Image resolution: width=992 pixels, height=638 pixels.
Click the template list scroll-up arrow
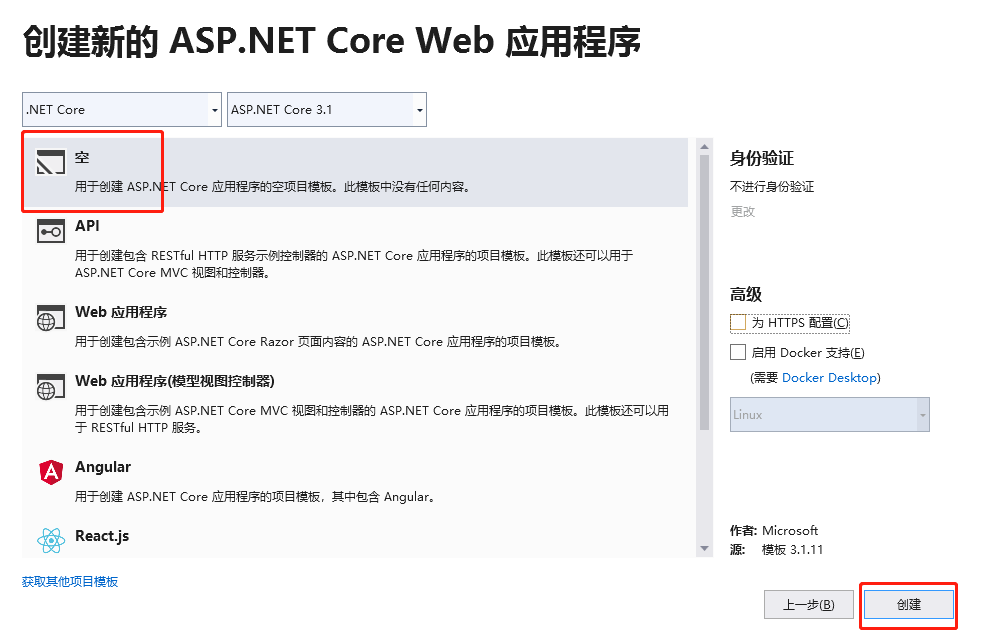704,147
